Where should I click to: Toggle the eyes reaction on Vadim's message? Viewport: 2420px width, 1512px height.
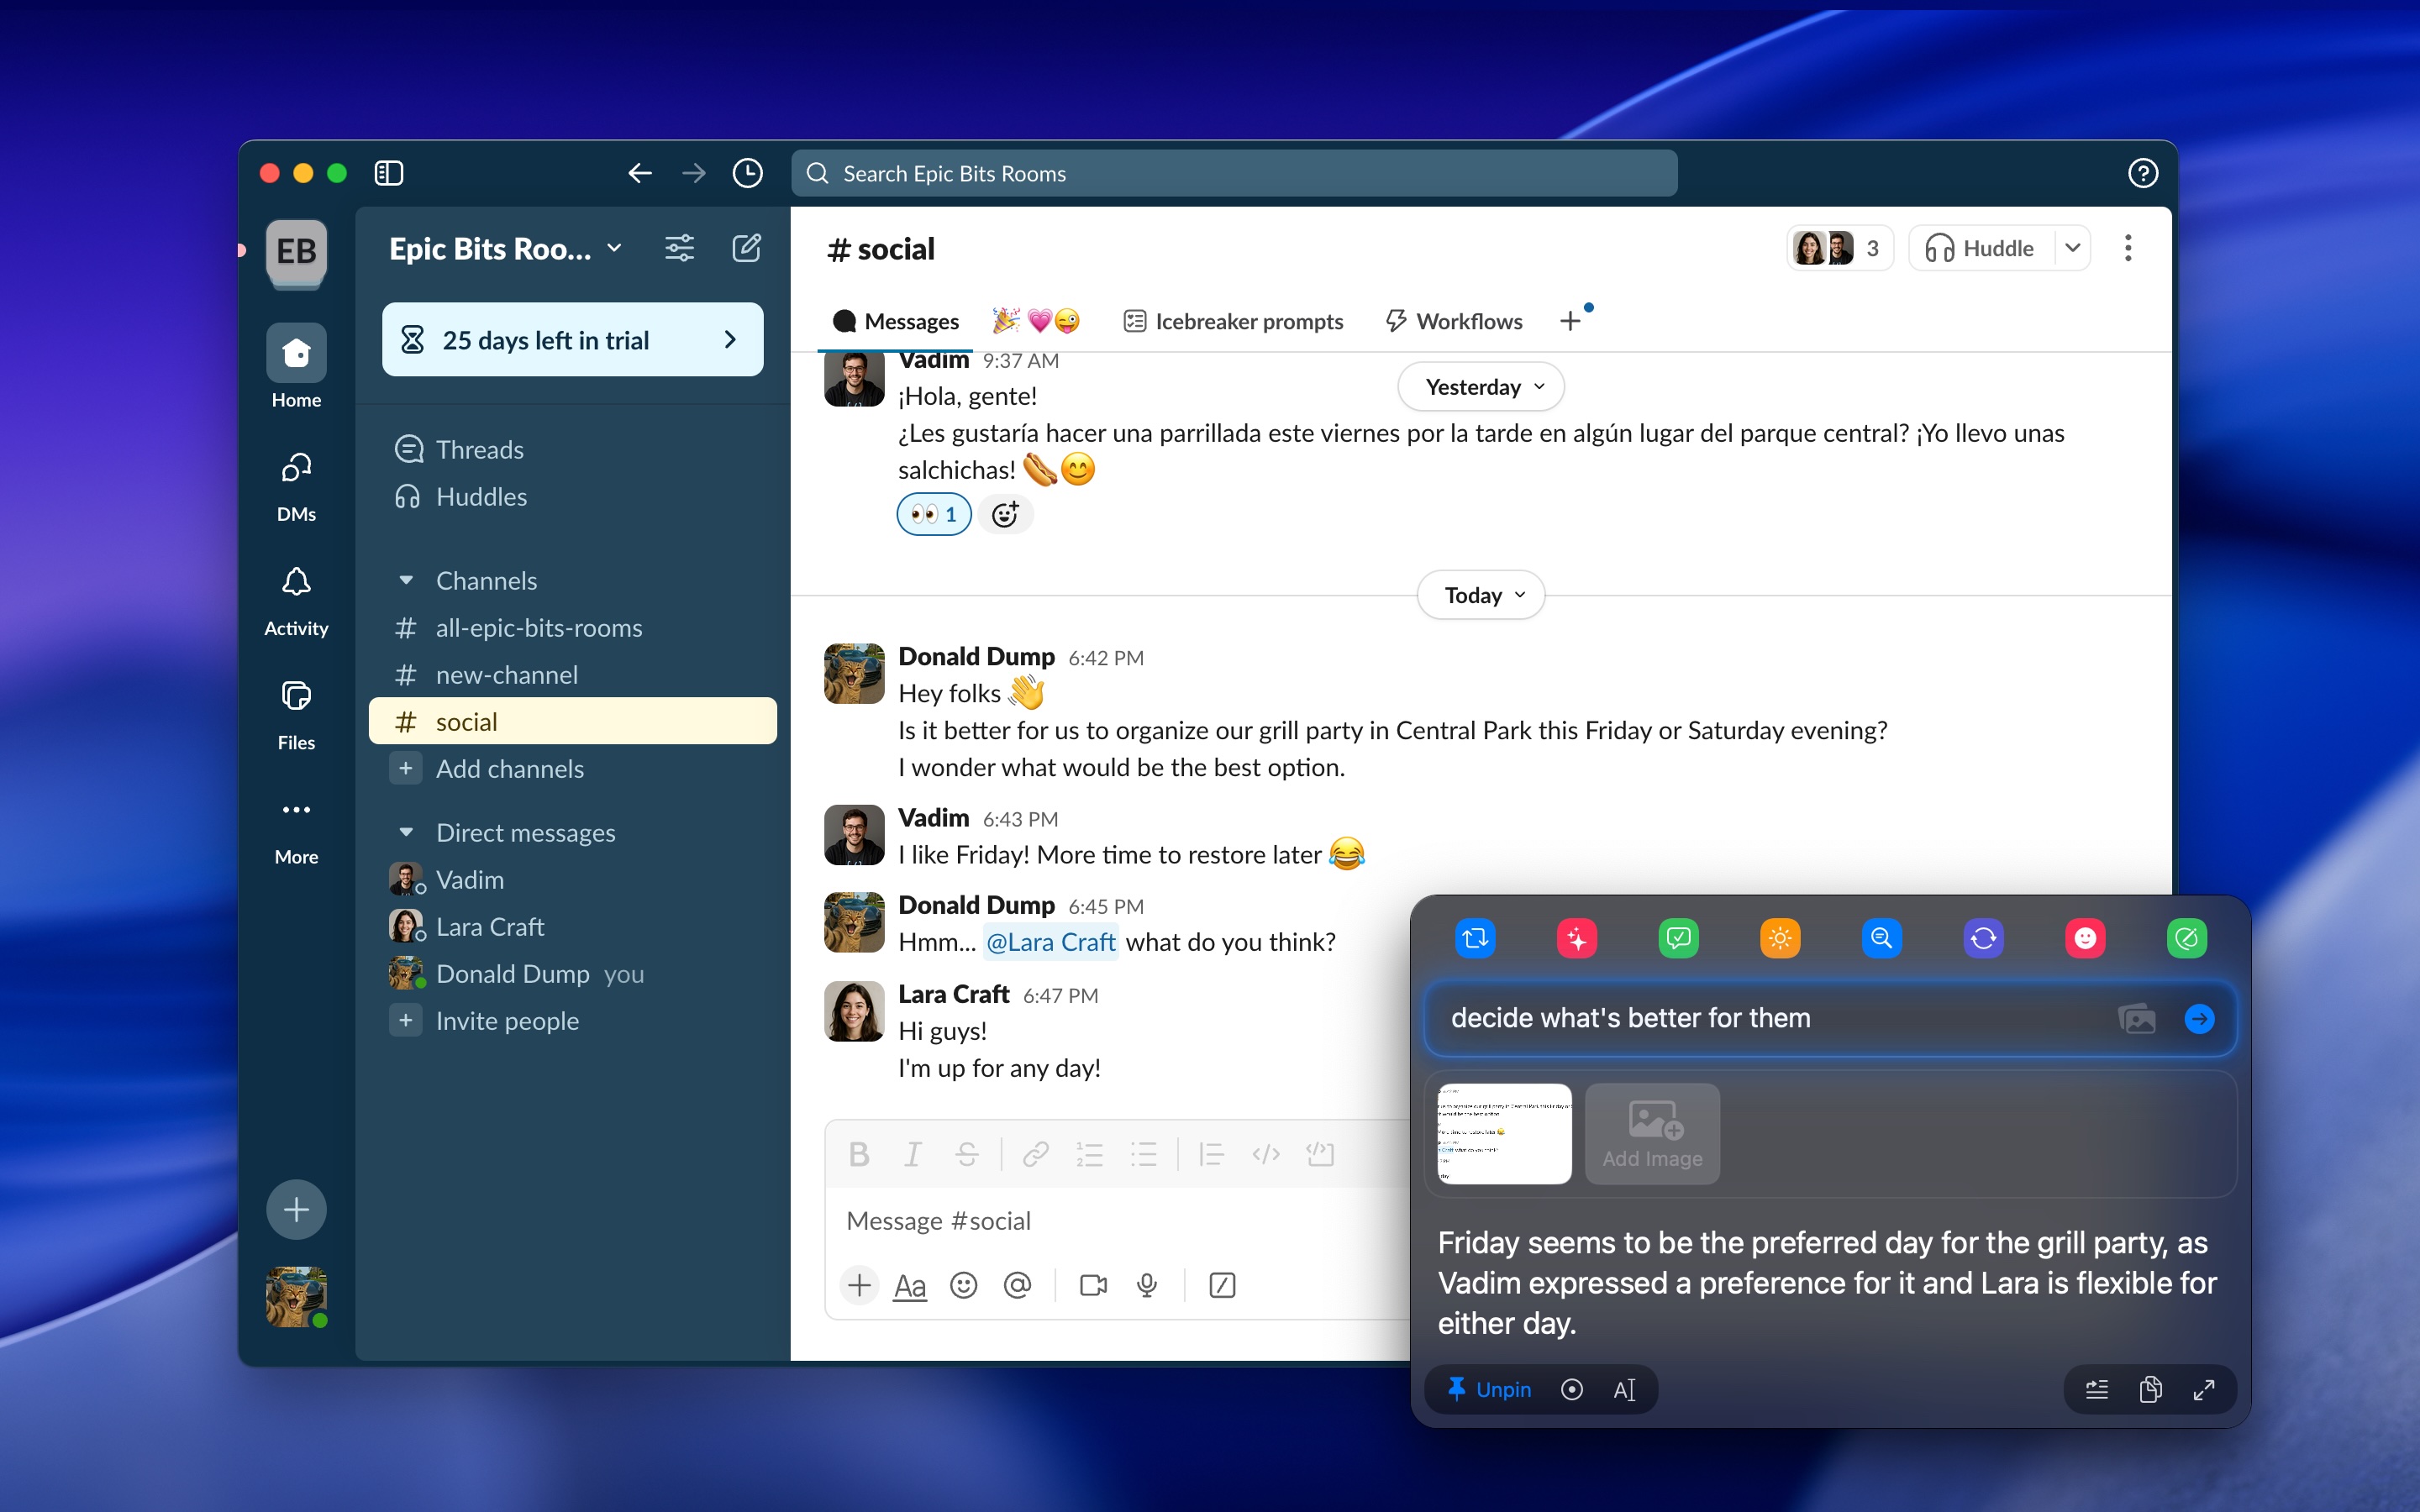(x=934, y=514)
